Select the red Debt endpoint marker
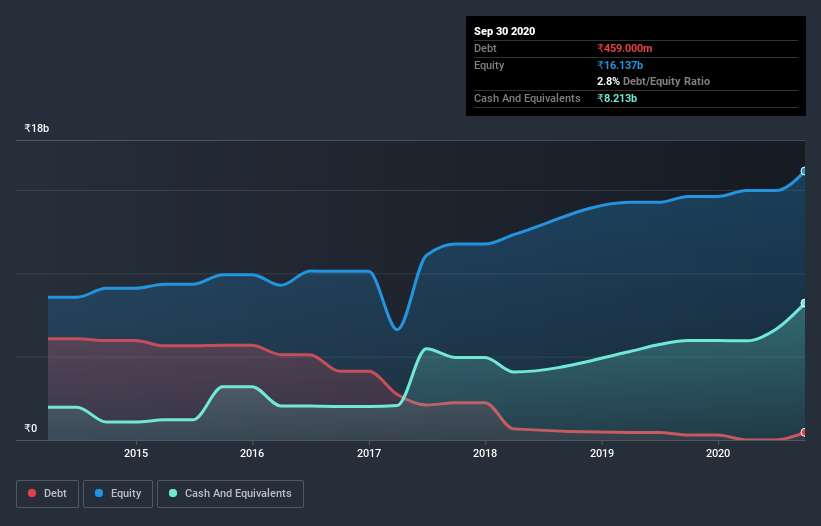Viewport: 821px width, 526px height. point(804,432)
